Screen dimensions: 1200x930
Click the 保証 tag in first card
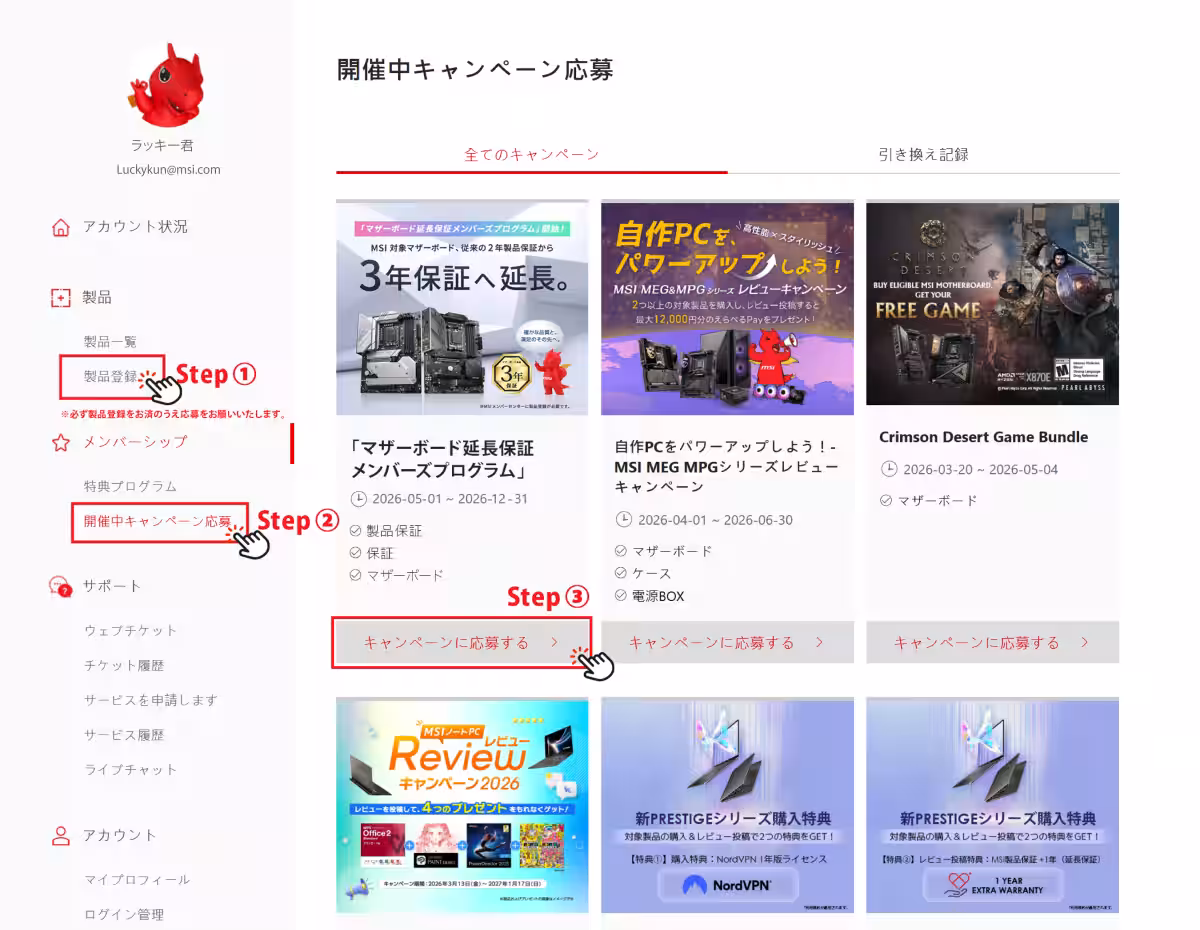pos(380,553)
